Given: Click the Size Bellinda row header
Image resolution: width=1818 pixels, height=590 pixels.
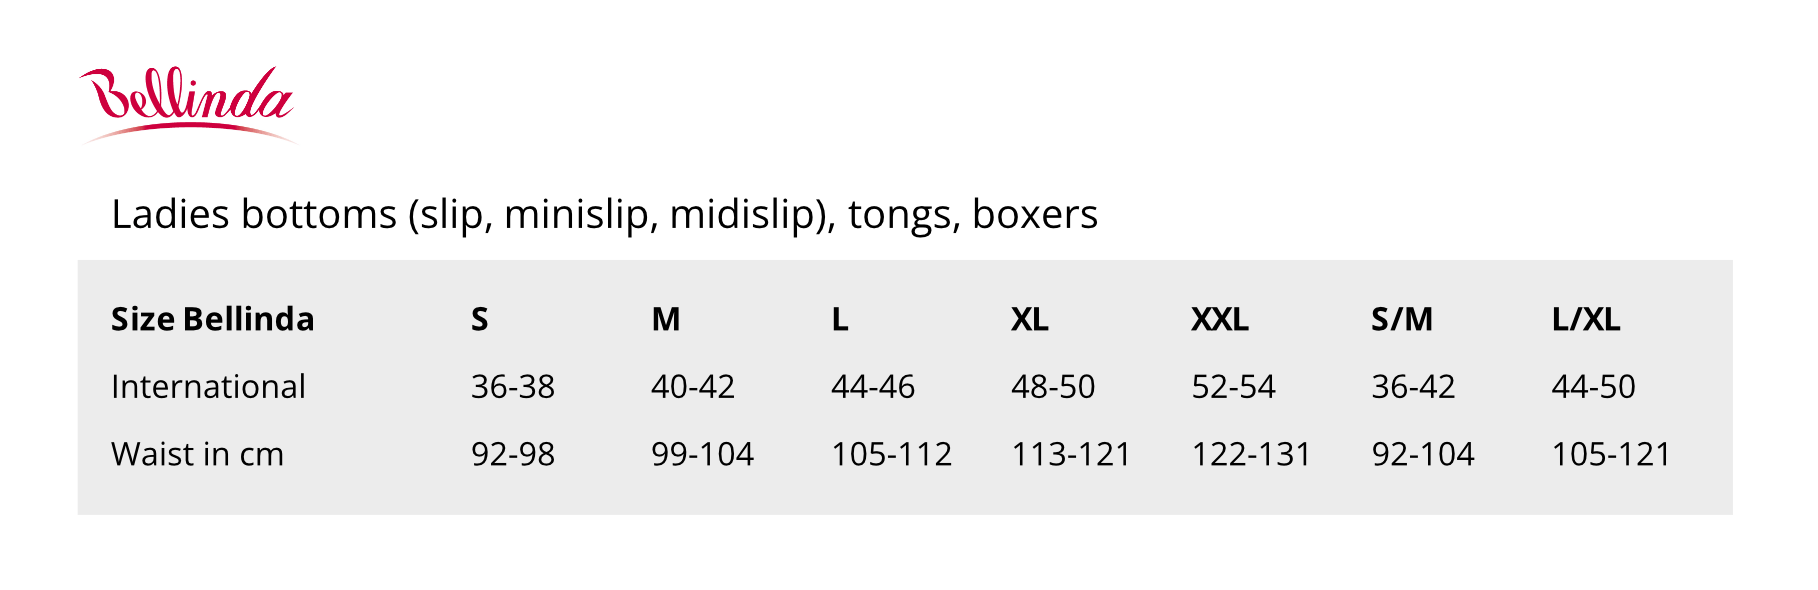Looking at the screenshot, I should pos(213,319).
